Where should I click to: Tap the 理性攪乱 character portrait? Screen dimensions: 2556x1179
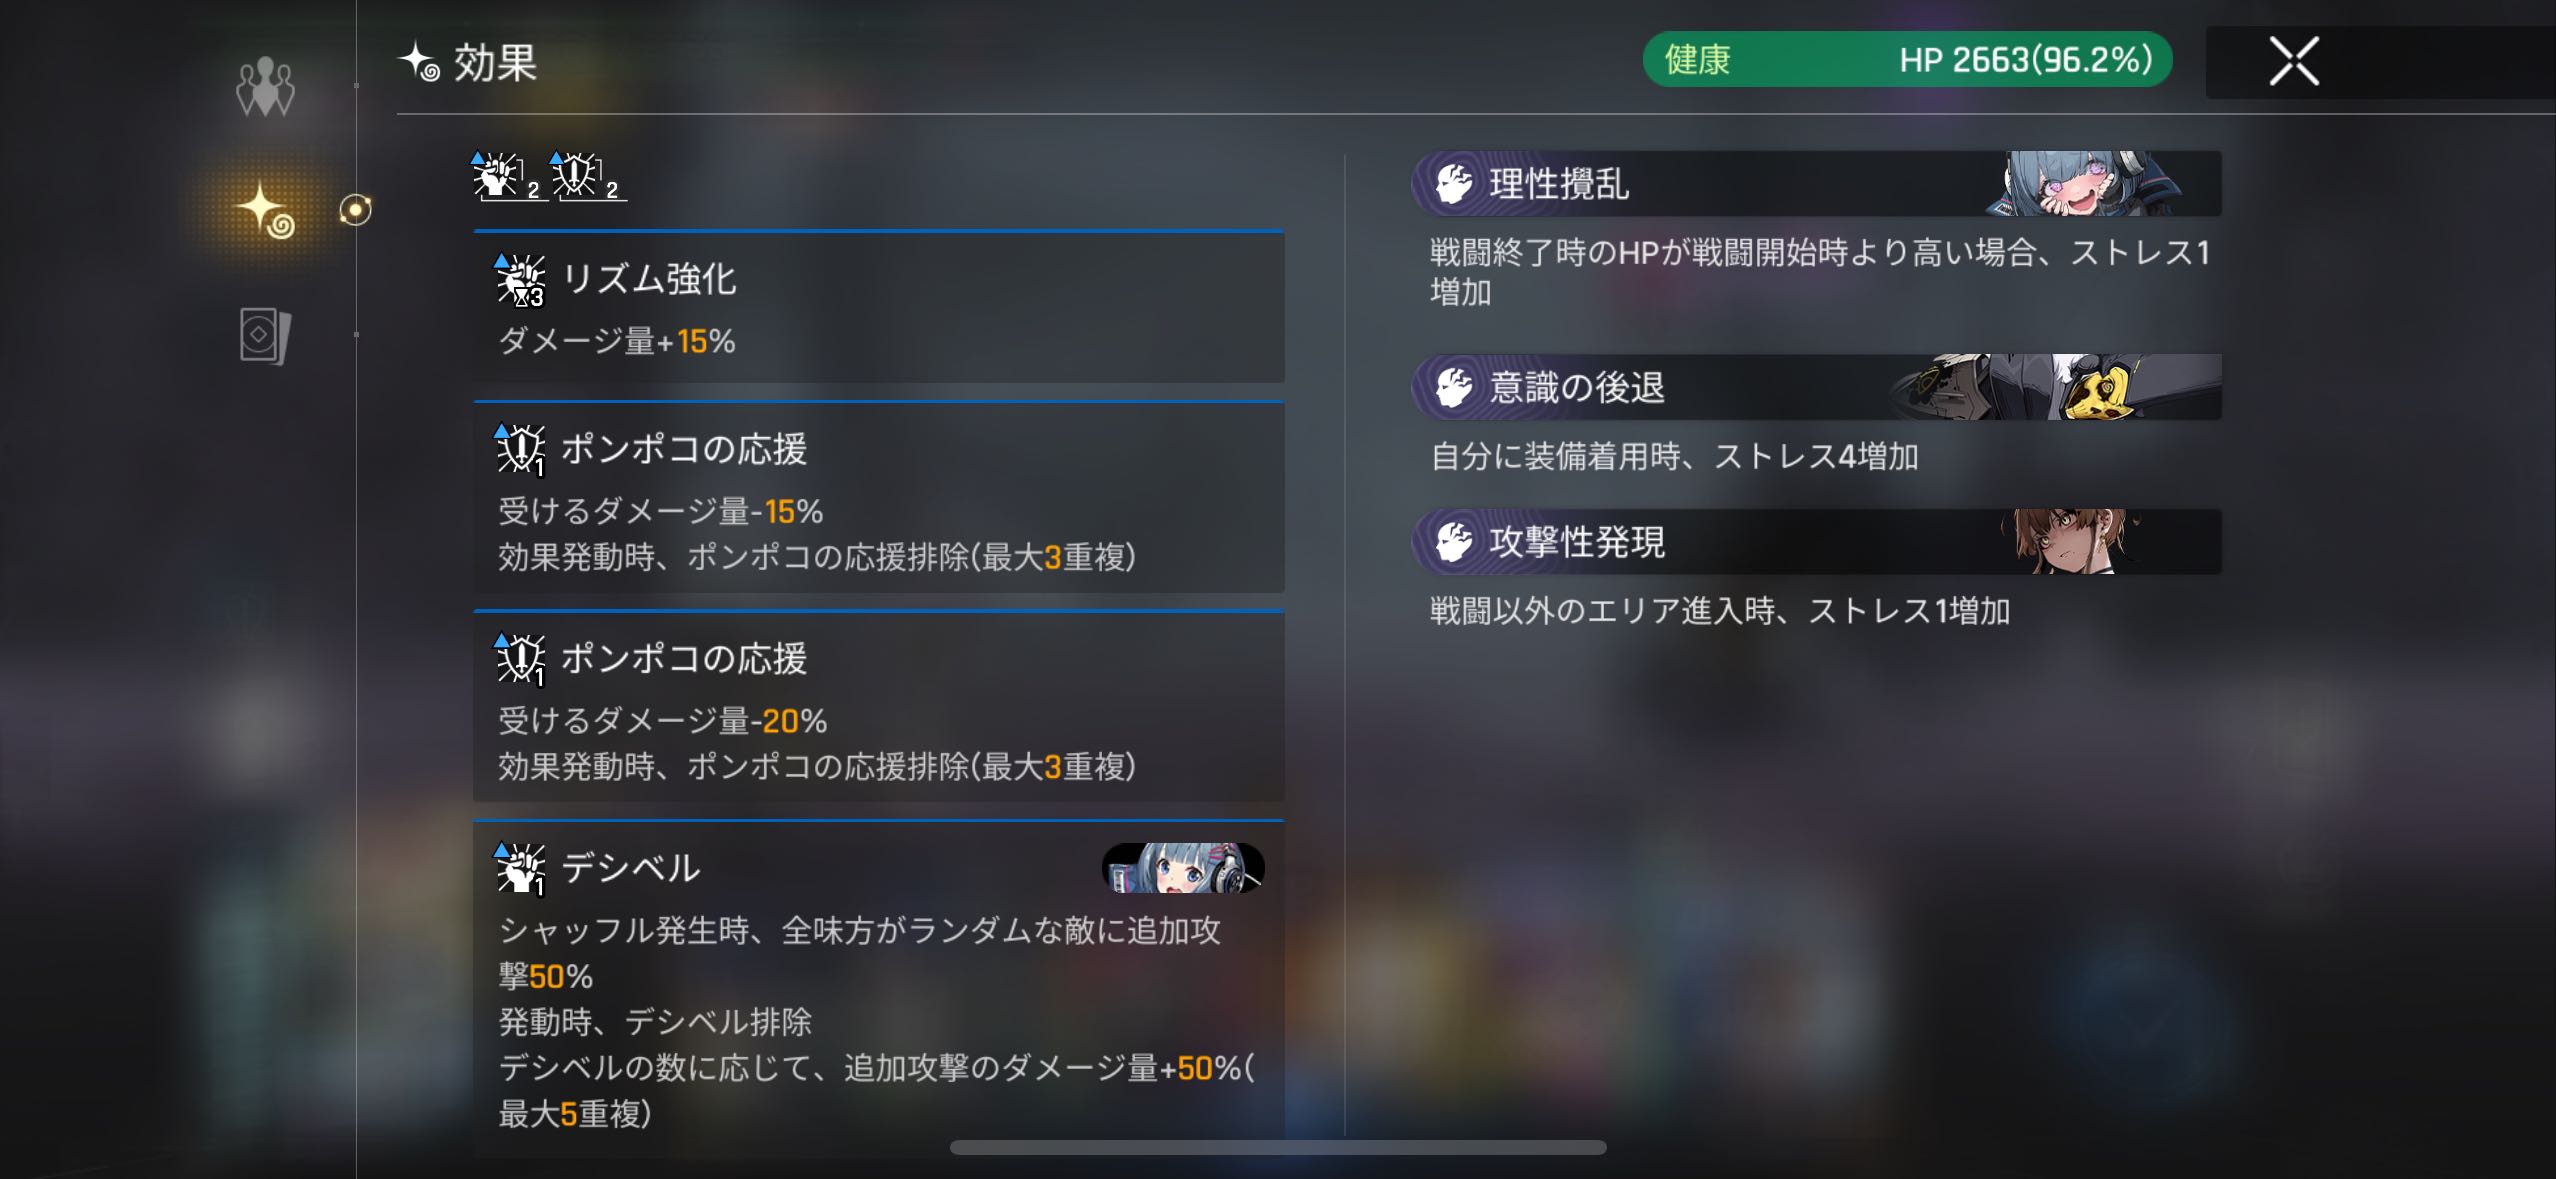coord(2085,183)
